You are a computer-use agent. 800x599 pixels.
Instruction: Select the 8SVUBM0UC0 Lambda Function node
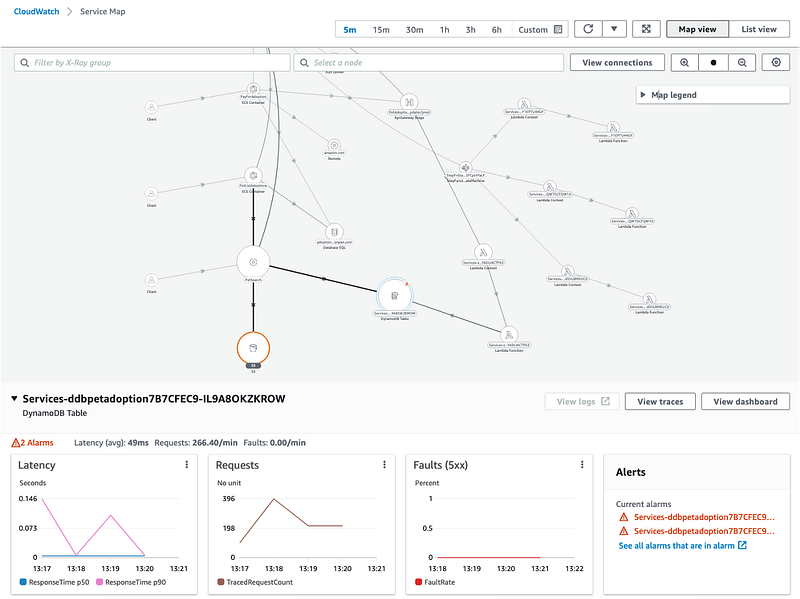click(x=649, y=300)
